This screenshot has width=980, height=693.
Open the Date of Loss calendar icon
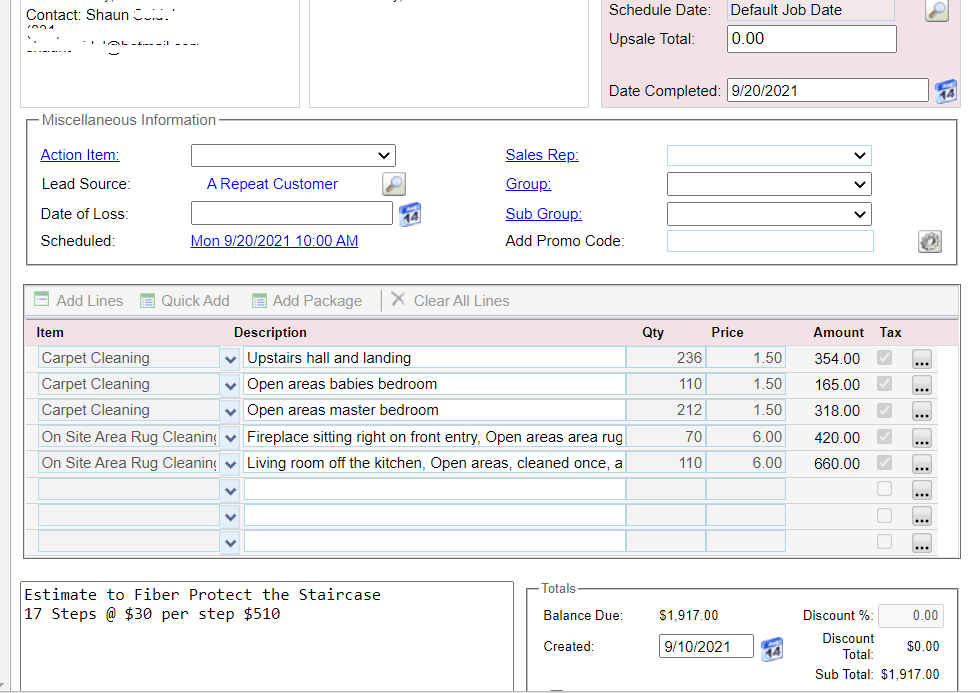coord(410,214)
